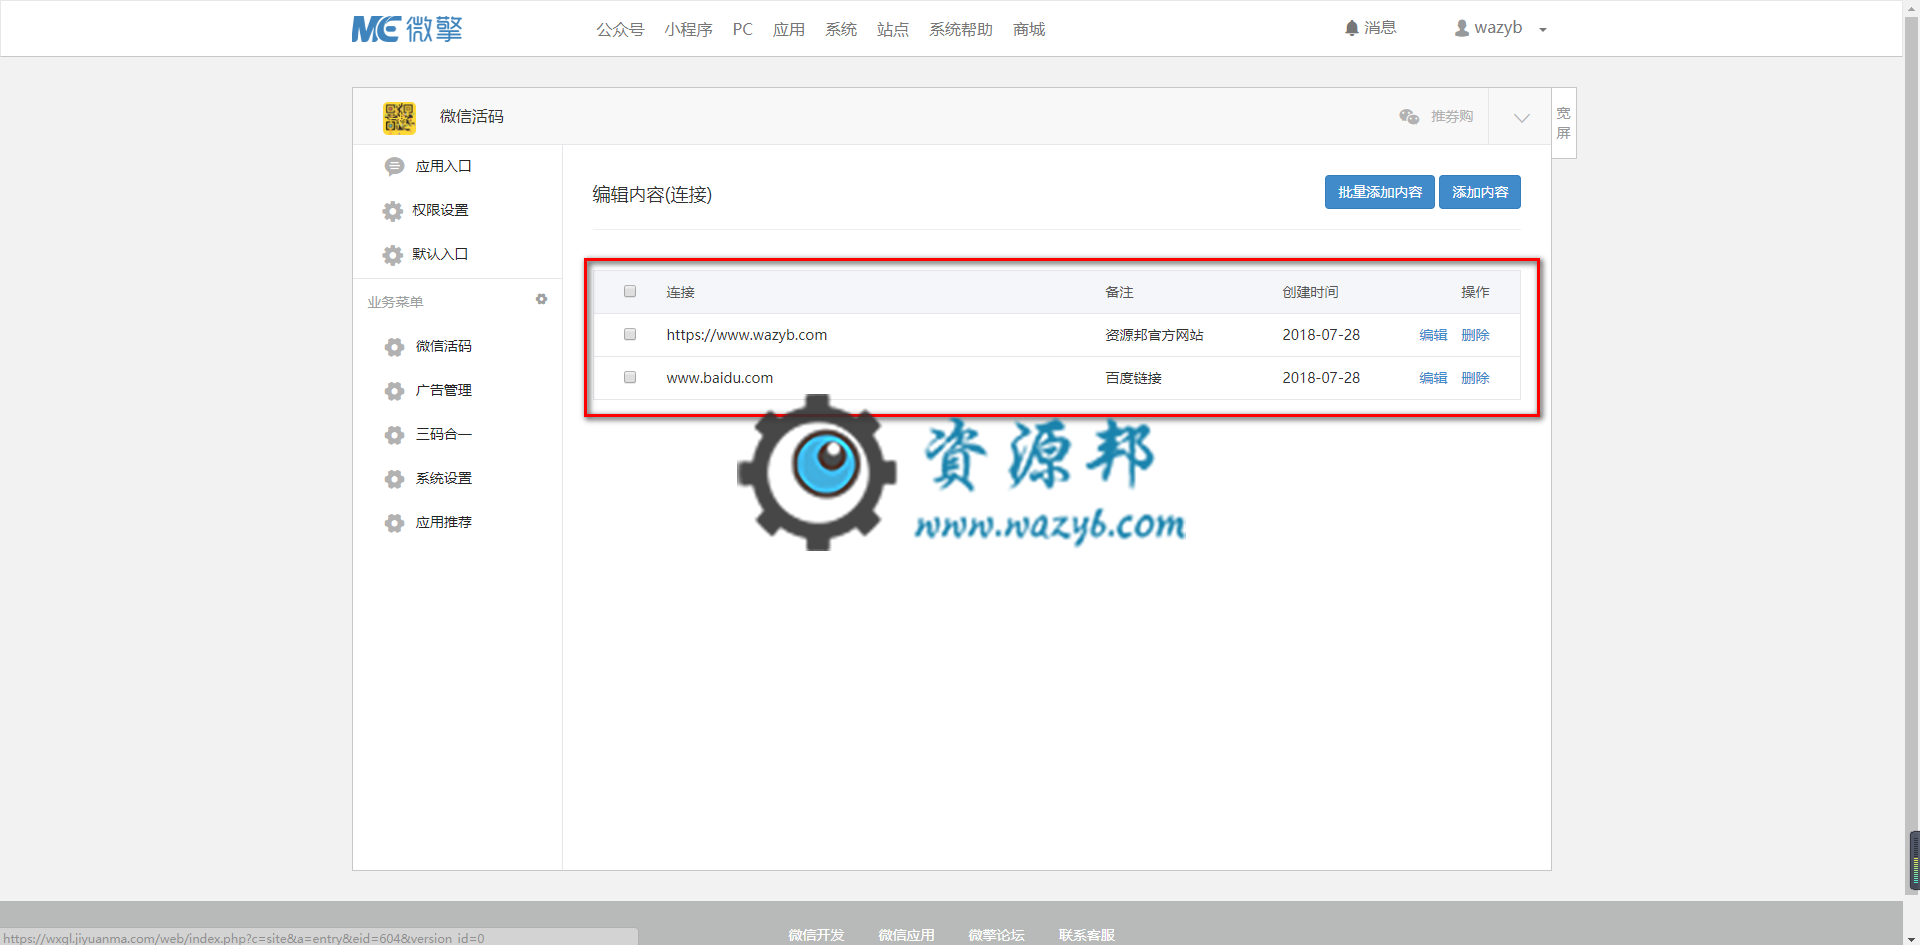Open 权限设置 in sidebar

[x=440, y=211]
